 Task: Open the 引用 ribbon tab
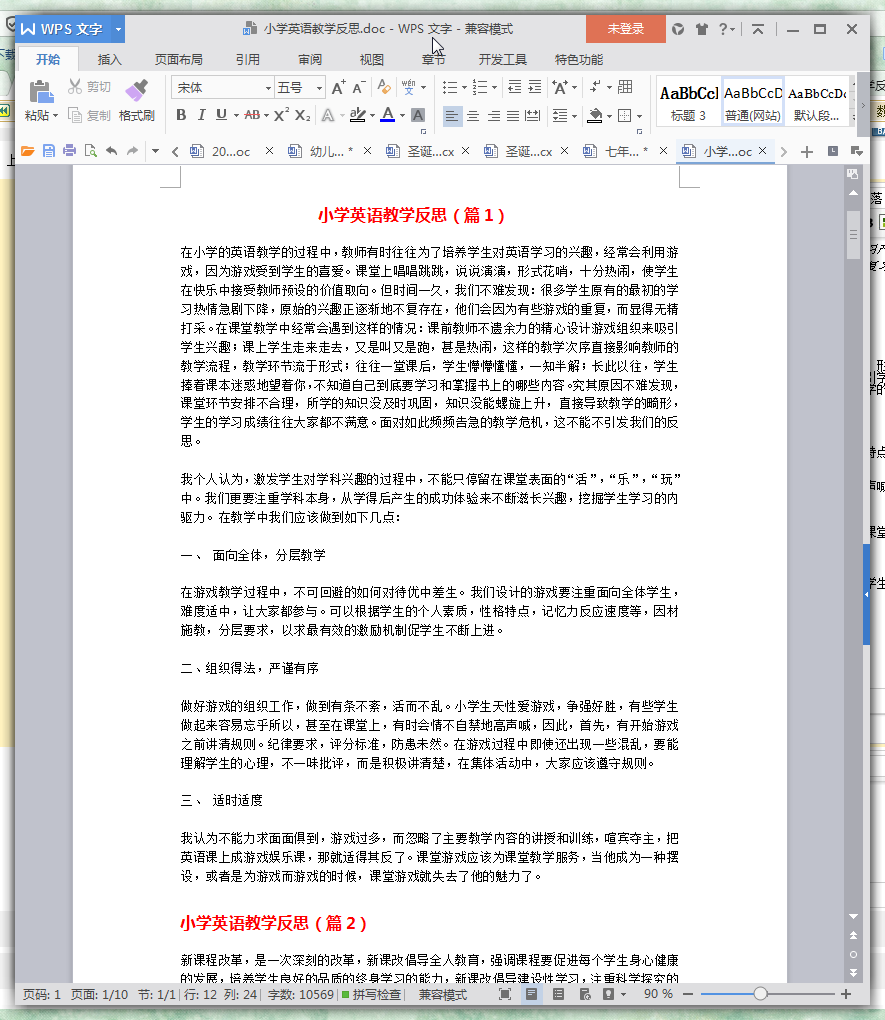(247, 60)
